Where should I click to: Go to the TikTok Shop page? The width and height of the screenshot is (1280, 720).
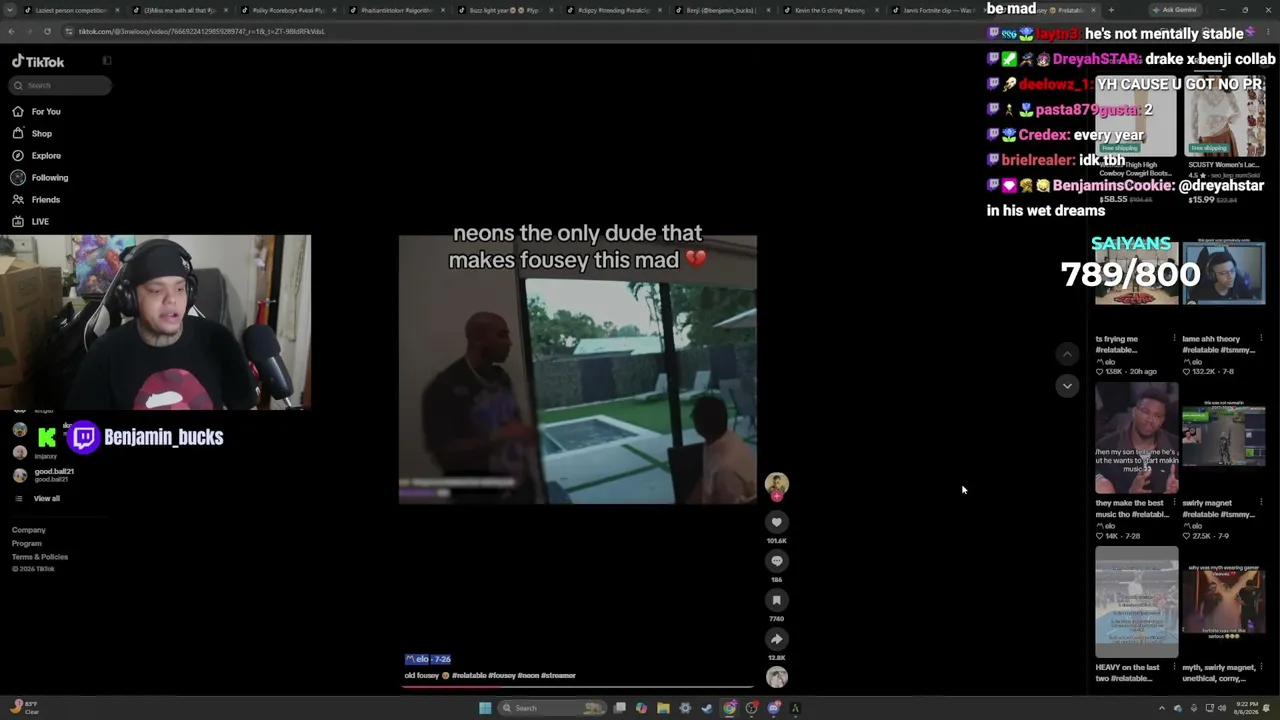pyautogui.click(x=42, y=134)
